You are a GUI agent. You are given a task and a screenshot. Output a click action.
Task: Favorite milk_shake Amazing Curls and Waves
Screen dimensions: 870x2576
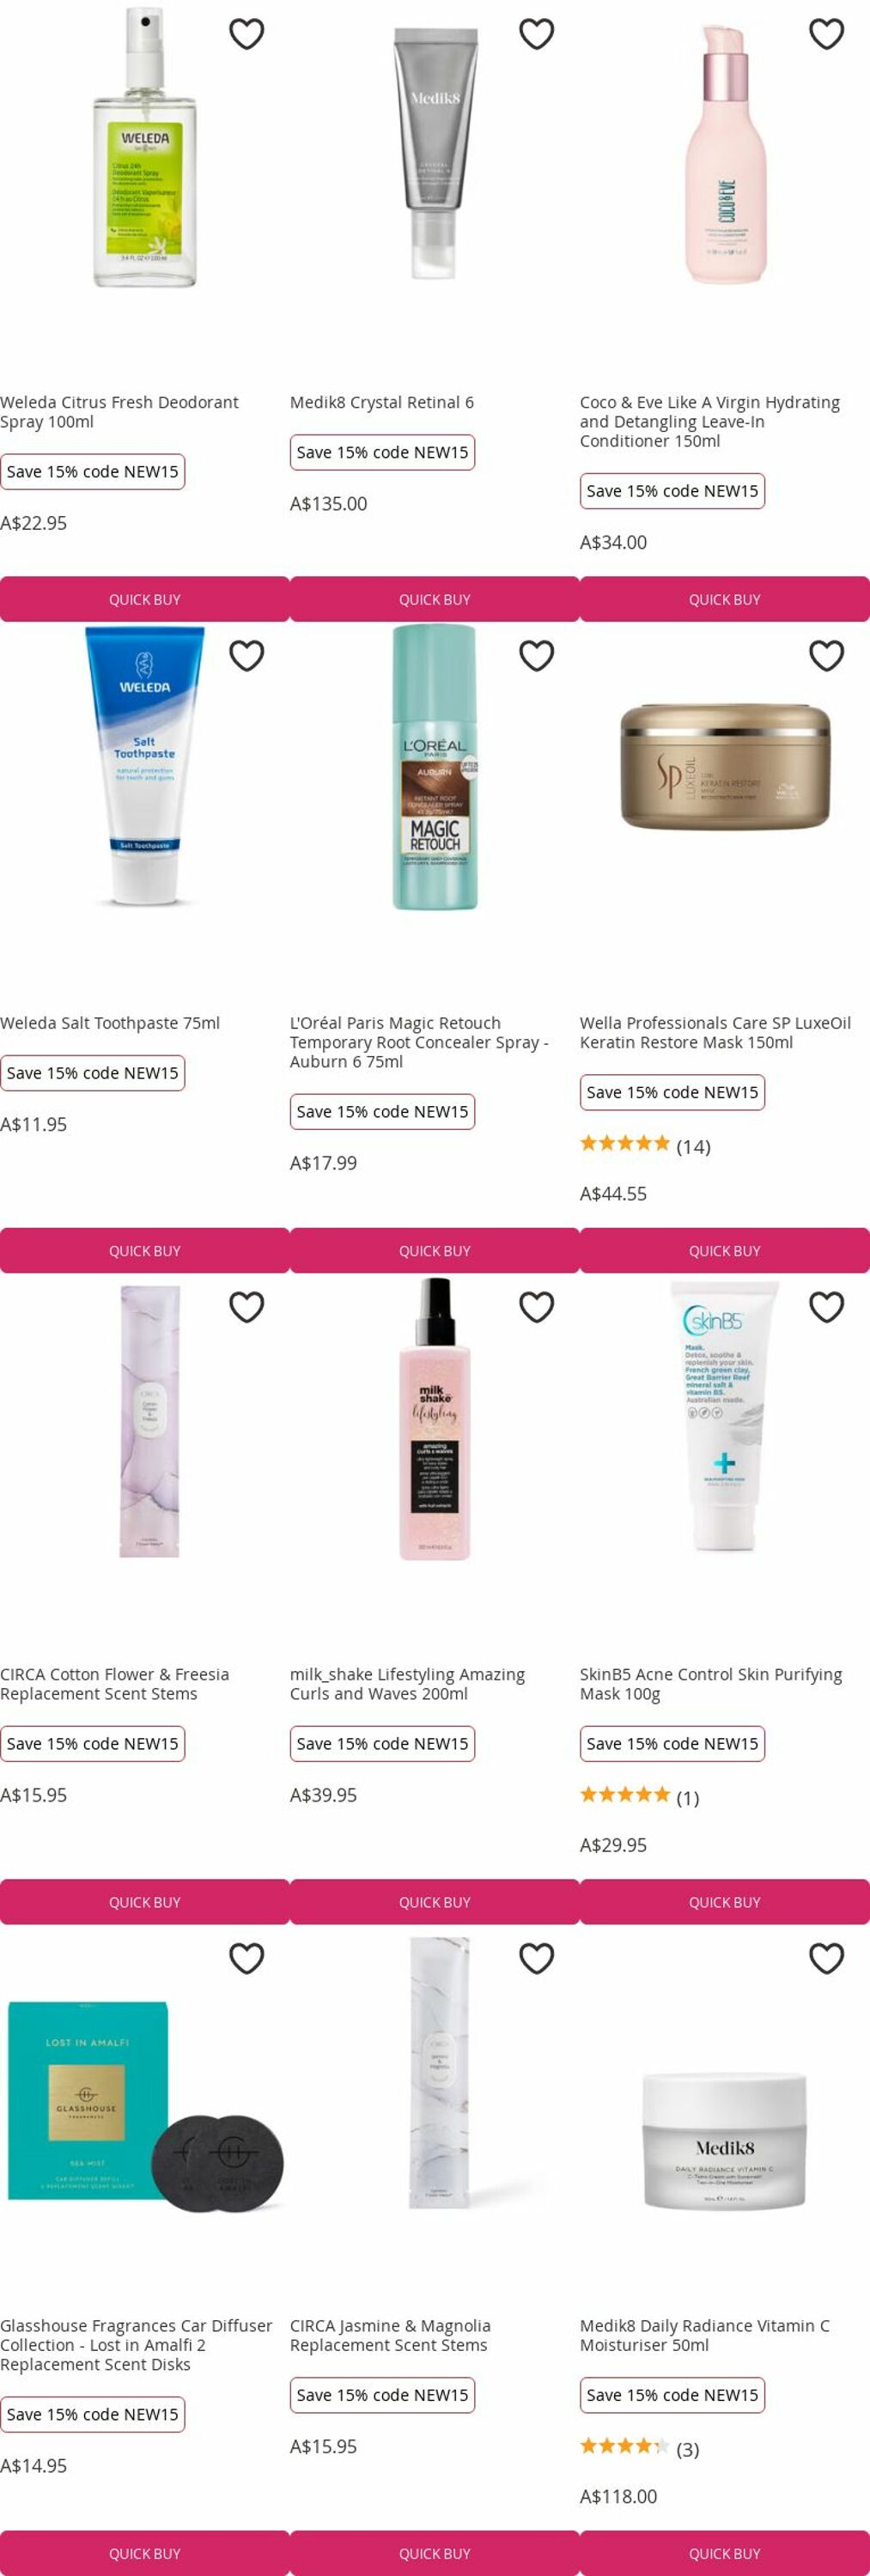pyautogui.click(x=536, y=1307)
